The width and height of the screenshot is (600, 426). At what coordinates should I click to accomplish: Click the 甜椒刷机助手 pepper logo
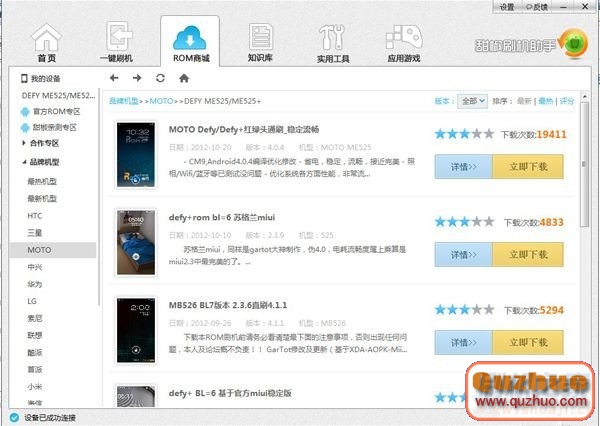574,44
